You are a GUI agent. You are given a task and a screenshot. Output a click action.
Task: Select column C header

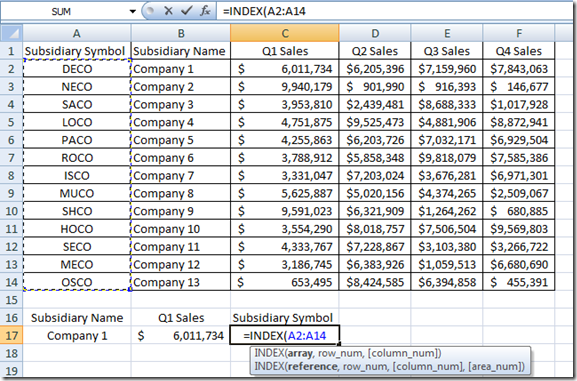pyautogui.click(x=285, y=33)
